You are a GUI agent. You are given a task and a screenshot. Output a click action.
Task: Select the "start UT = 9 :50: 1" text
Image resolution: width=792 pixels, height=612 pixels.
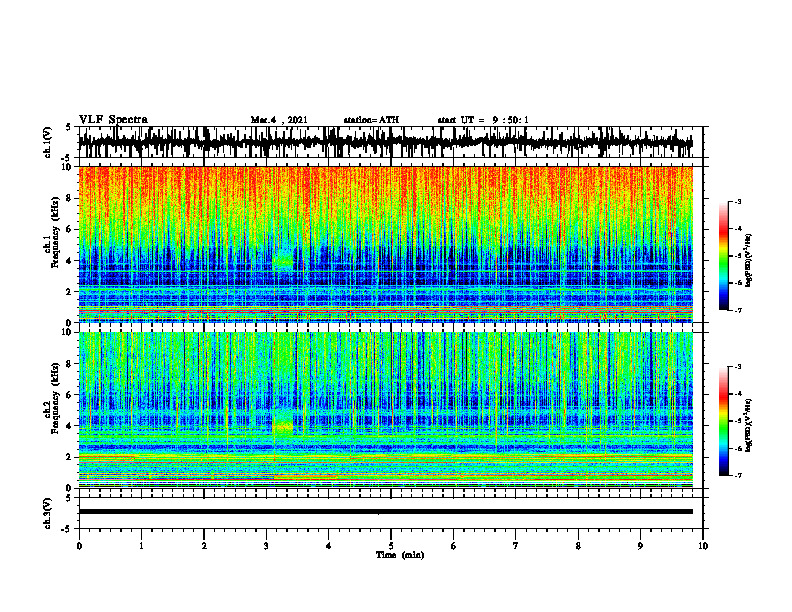(x=483, y=120)
